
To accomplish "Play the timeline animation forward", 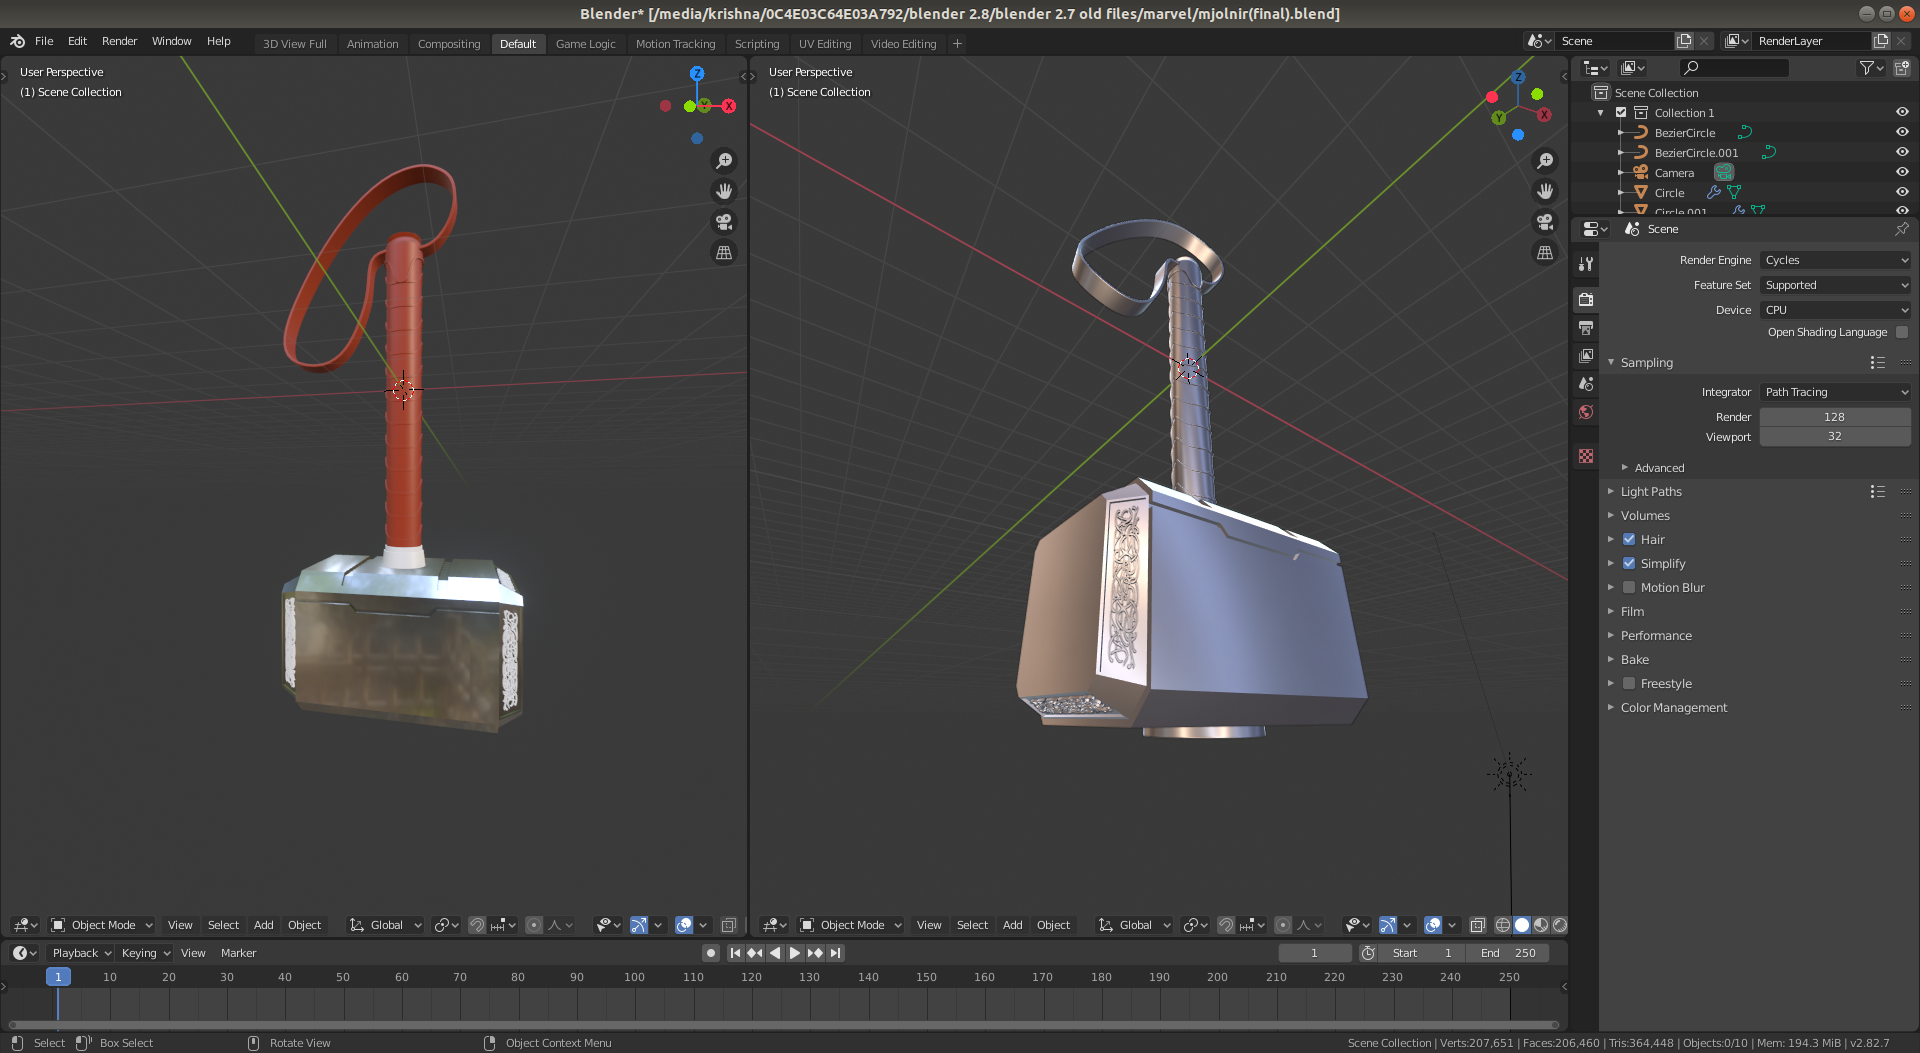I will click(795, 953).
